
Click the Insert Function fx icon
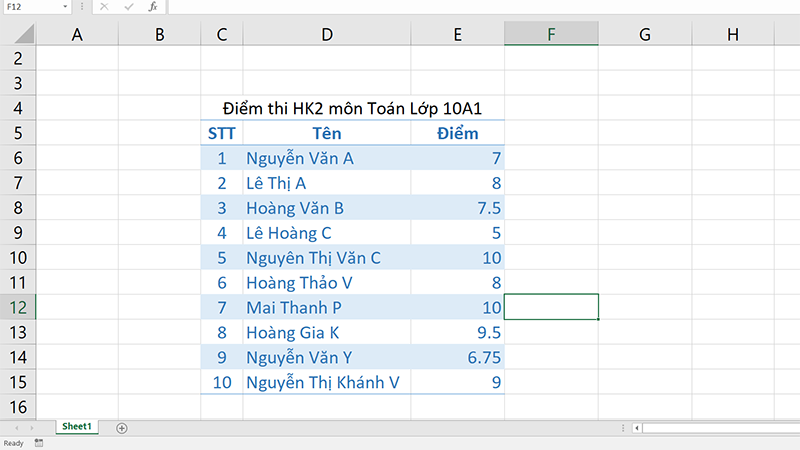(152, 7)
